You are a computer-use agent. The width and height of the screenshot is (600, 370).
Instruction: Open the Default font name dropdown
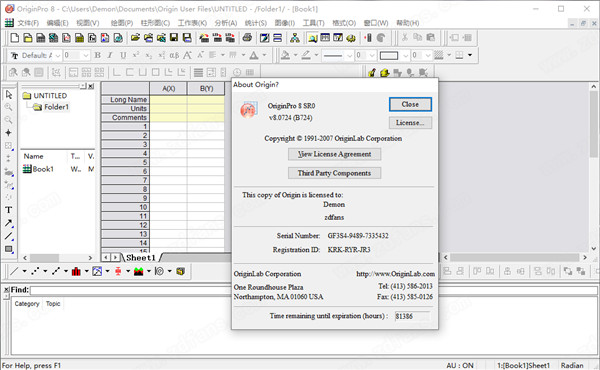click(58, 55)
